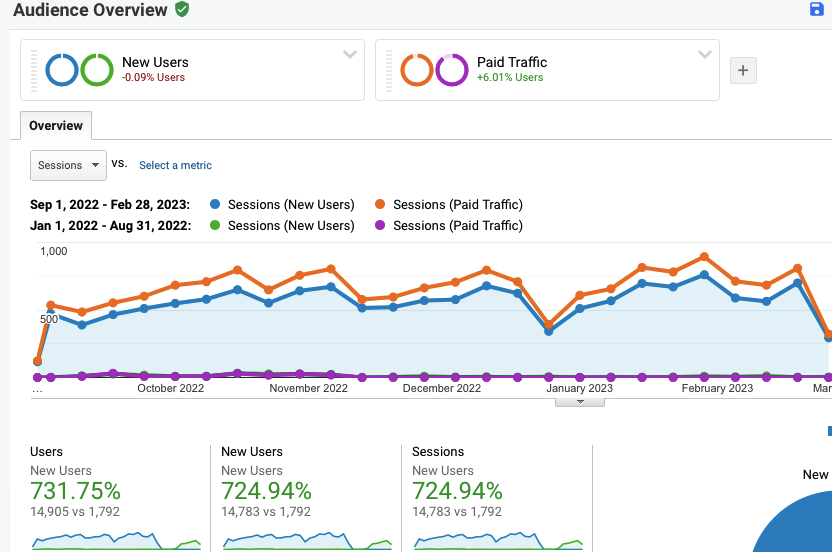The width and height of the screenshot is (832, 552).
Task: Open the Sessions metric dropdown
Action: [x=68, y=165]
